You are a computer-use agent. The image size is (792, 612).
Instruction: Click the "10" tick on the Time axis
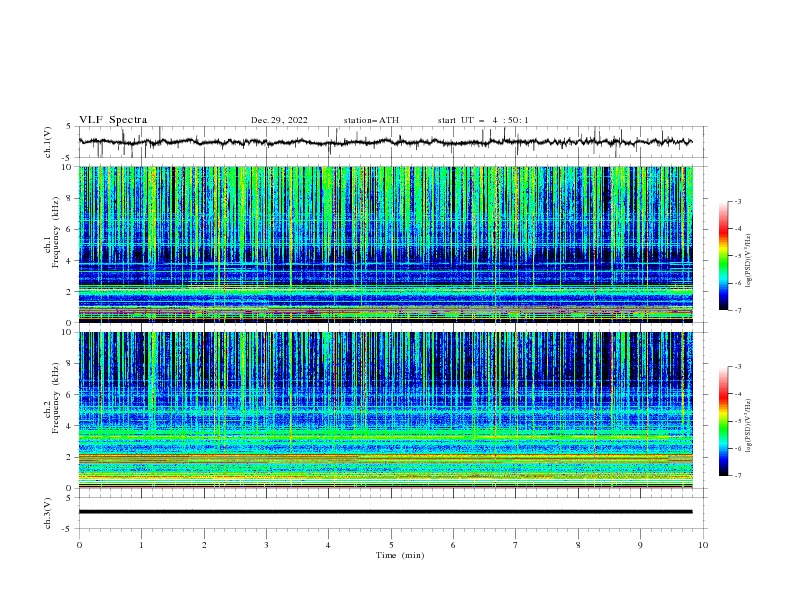[703, 545]
